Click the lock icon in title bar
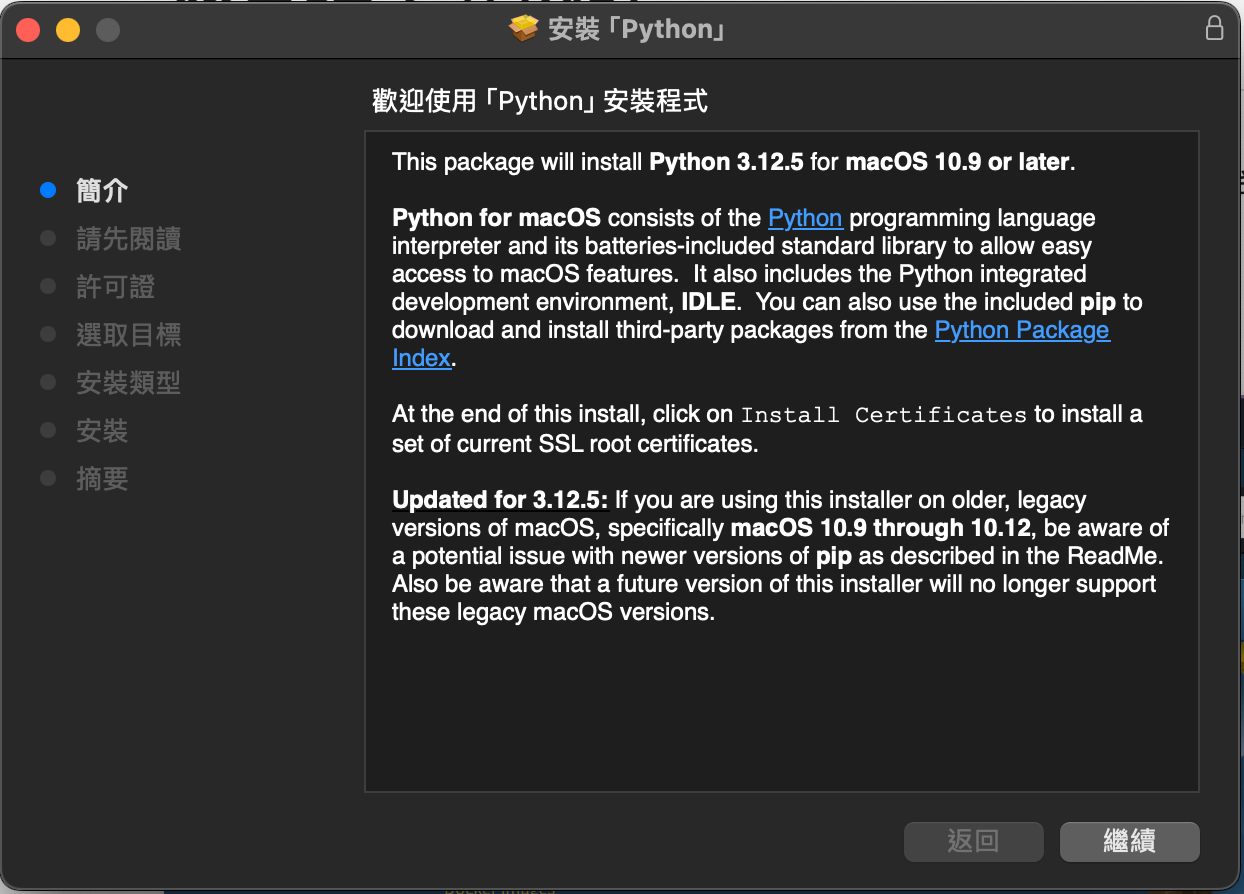The width and height of the screenshot is (1244, 894). coord(1214,29)
